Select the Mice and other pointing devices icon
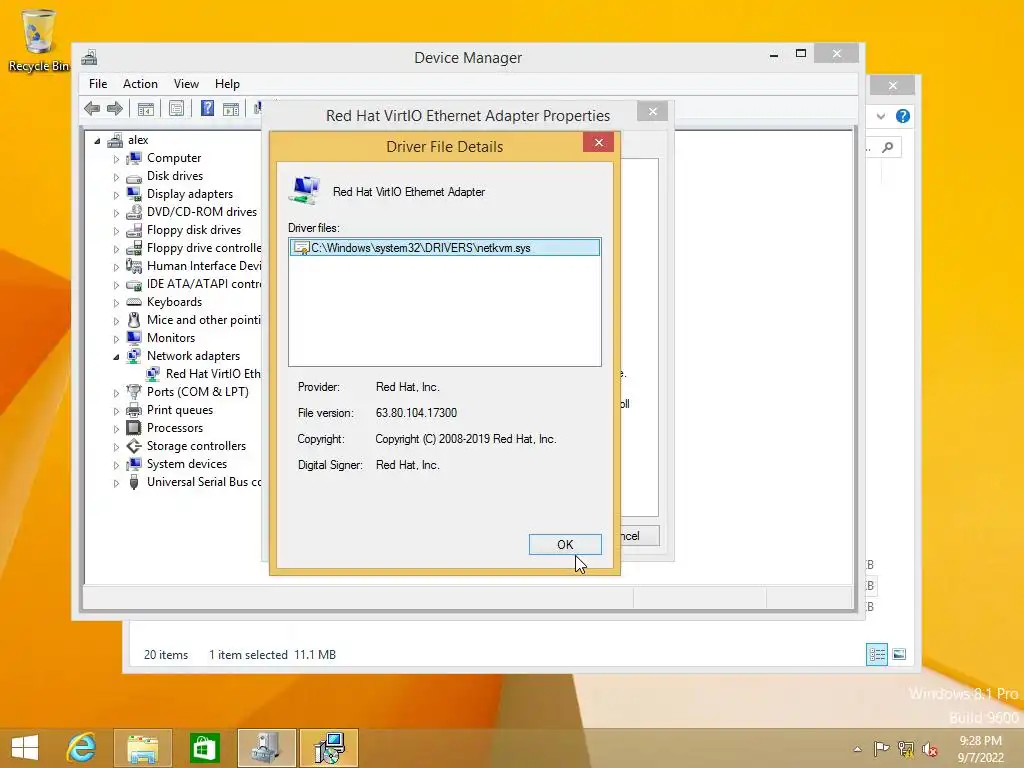Image resolution: width=1024 pixels, height=768 pixels. pyautogui.click(x=134, y=320)
